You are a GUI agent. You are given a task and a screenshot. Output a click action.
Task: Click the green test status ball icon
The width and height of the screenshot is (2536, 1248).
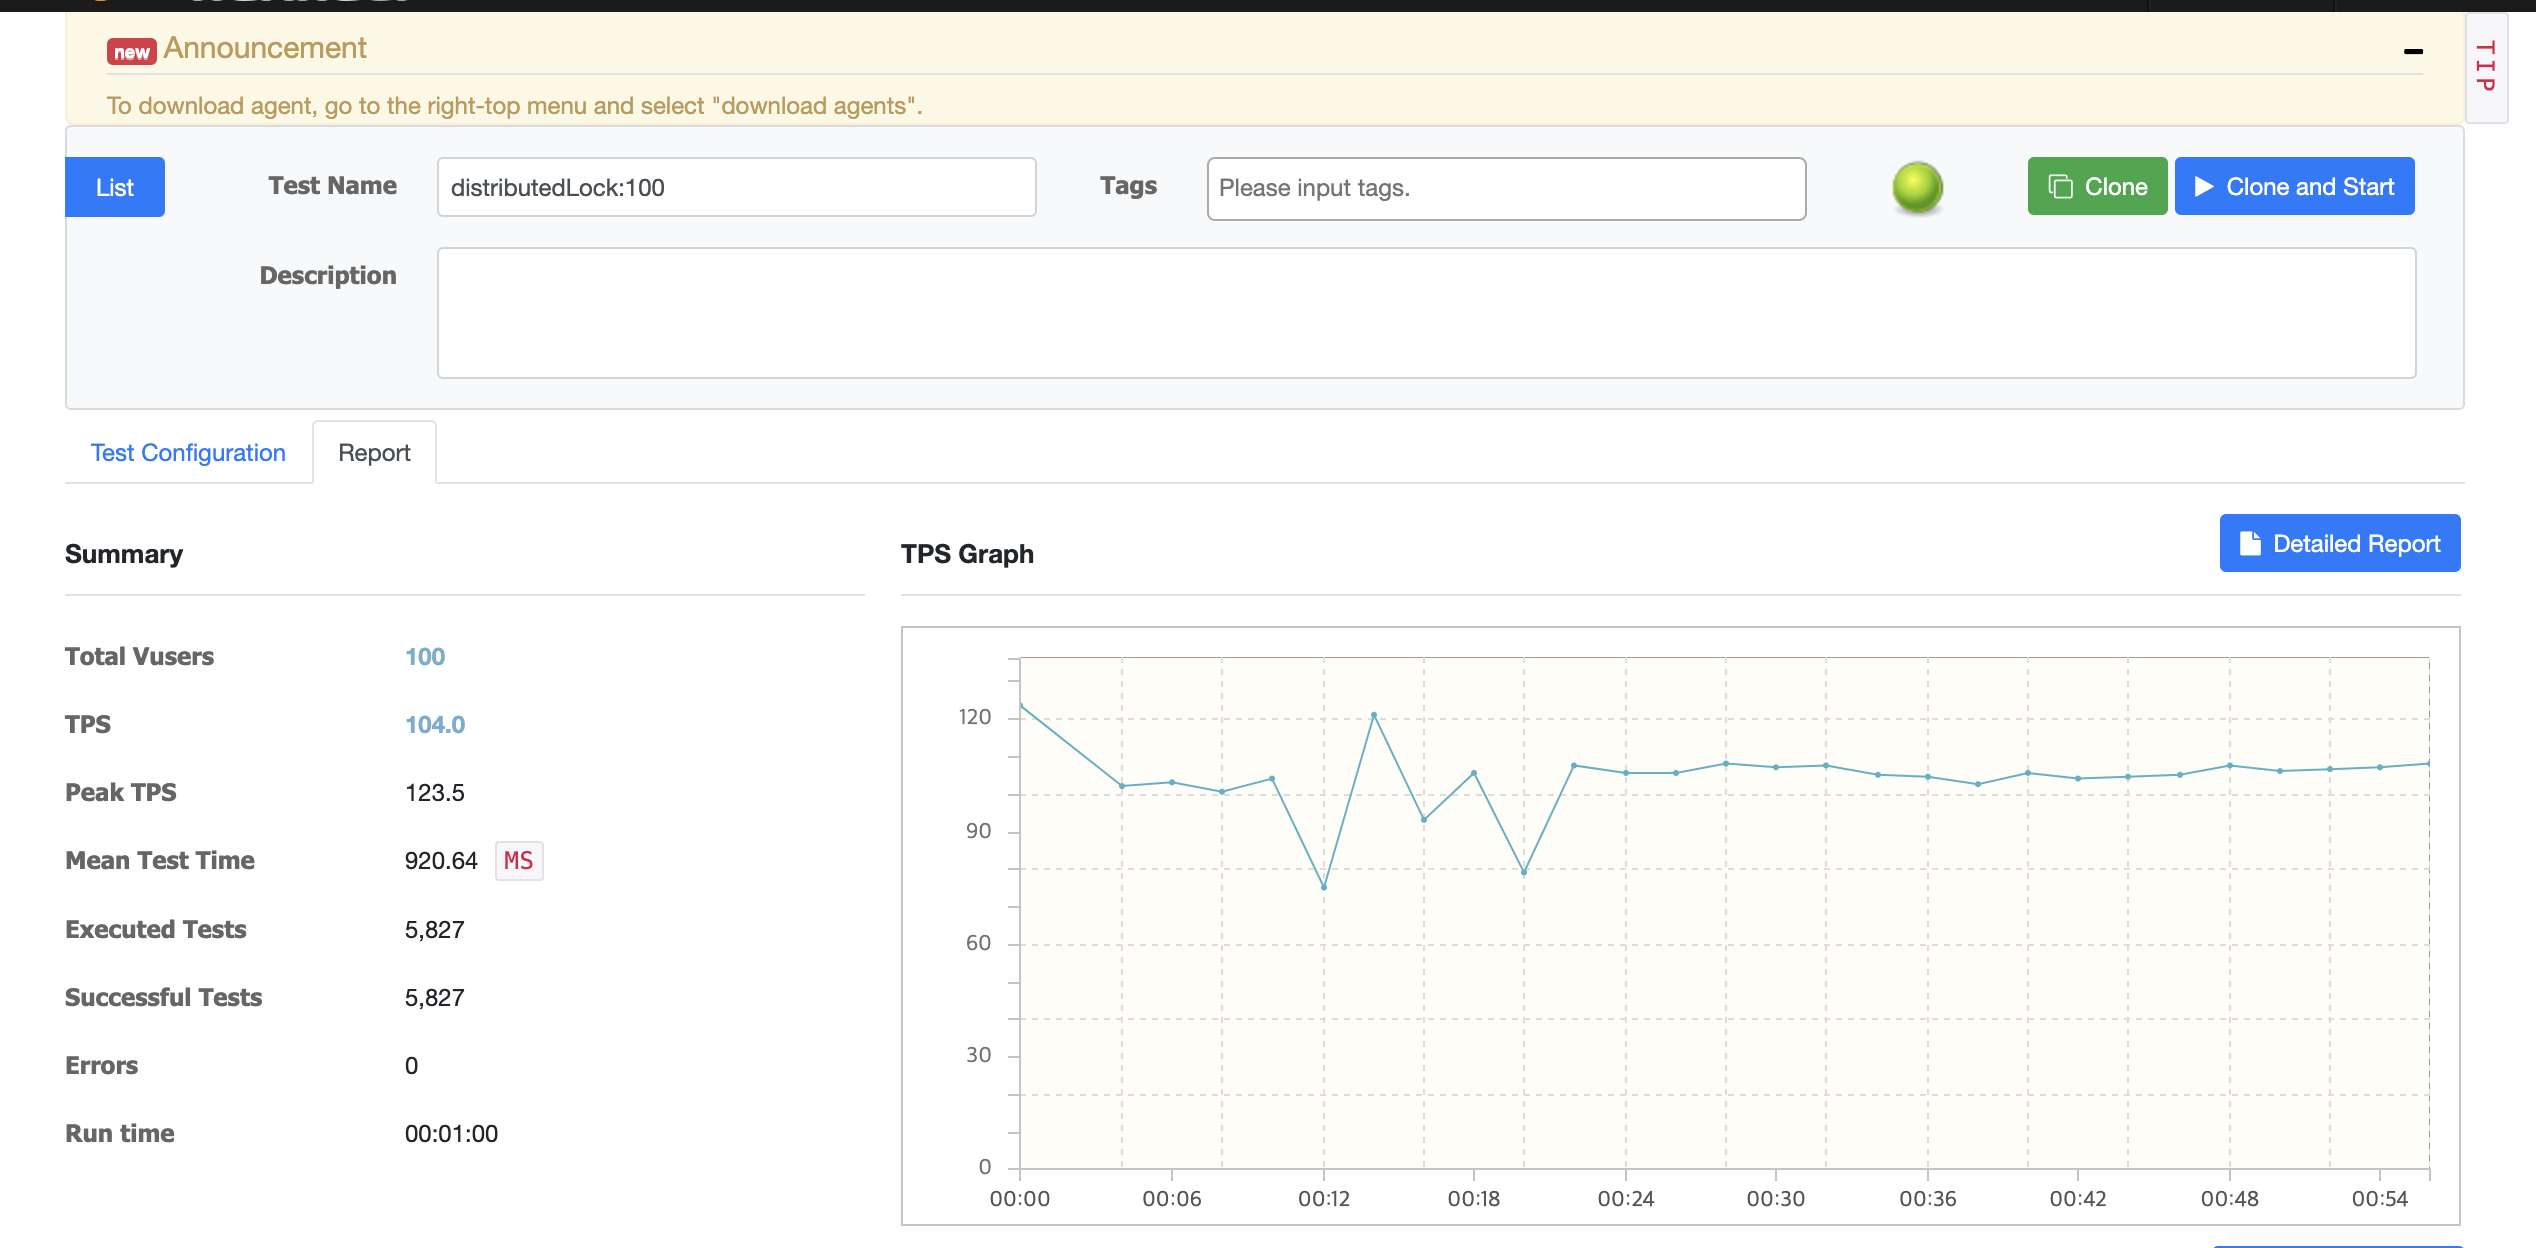1917,188
